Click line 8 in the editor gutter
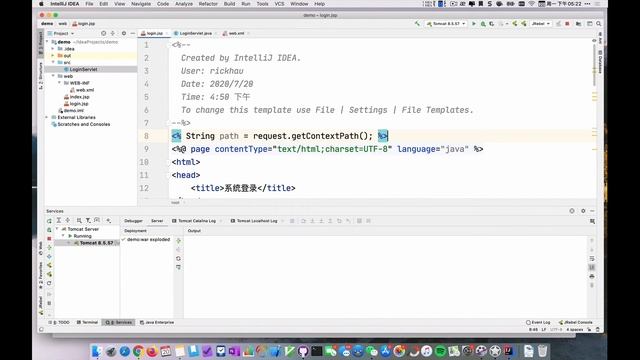Screen dimensions: 640x360 147,136
